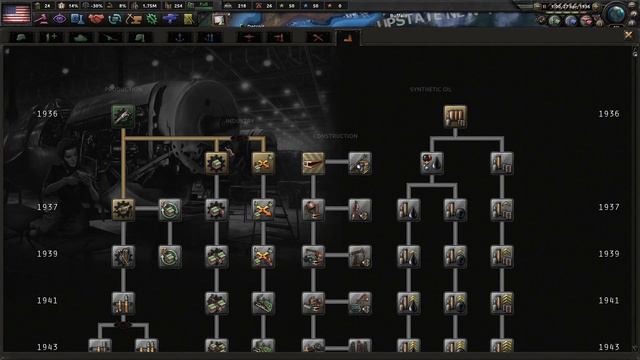Open Construction with the crane icon

[x=133, y=19]
